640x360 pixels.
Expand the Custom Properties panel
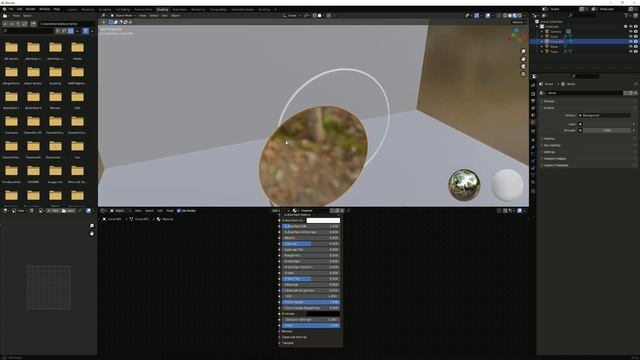click(556, 165)
